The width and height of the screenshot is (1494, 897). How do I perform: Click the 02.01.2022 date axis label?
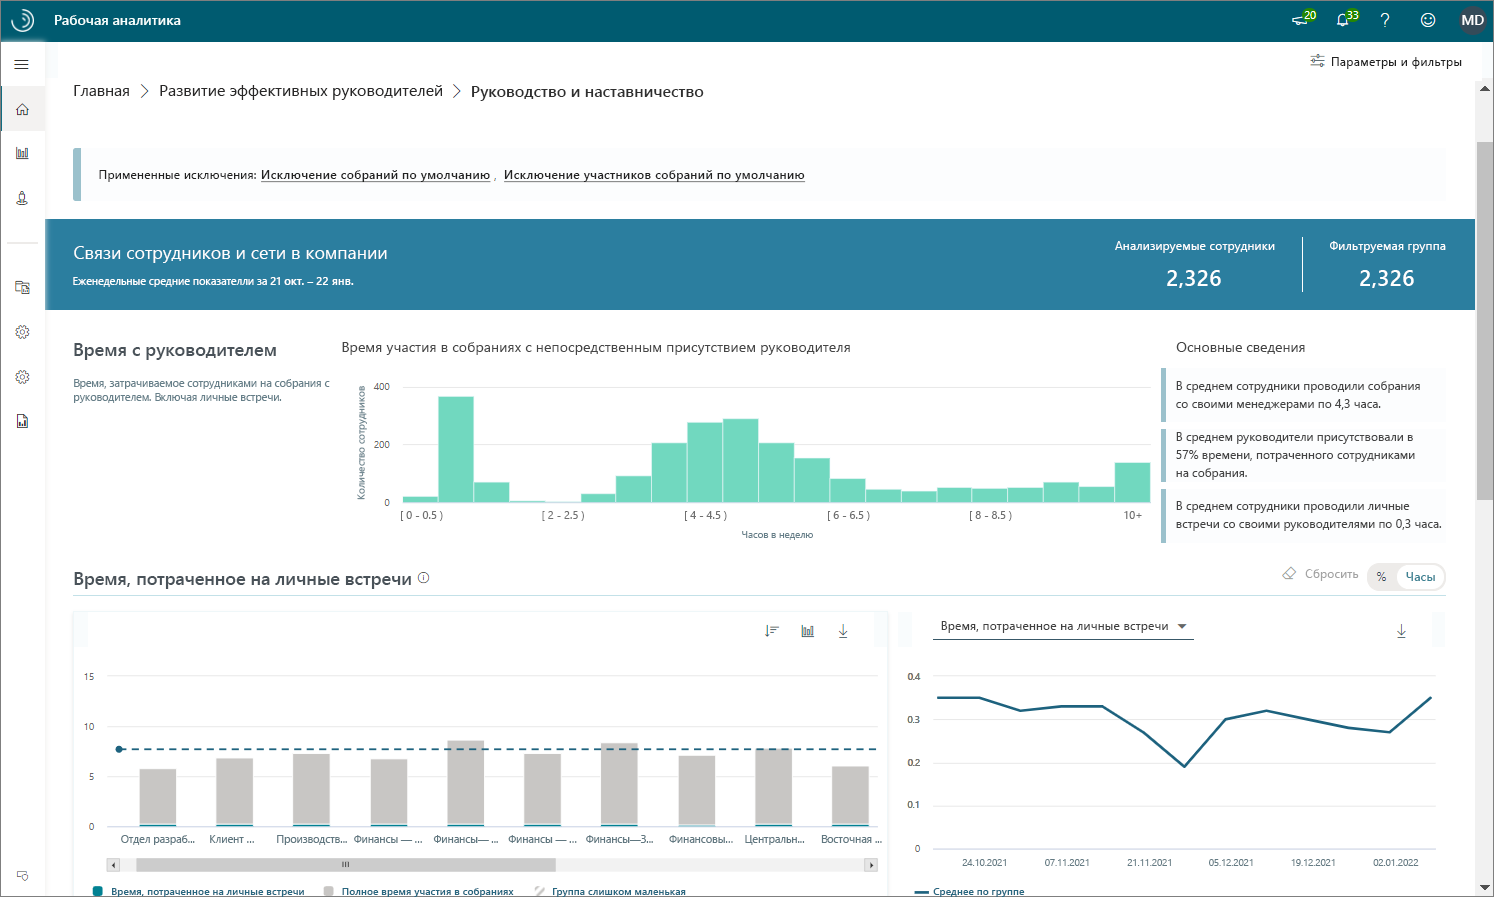1395,862
